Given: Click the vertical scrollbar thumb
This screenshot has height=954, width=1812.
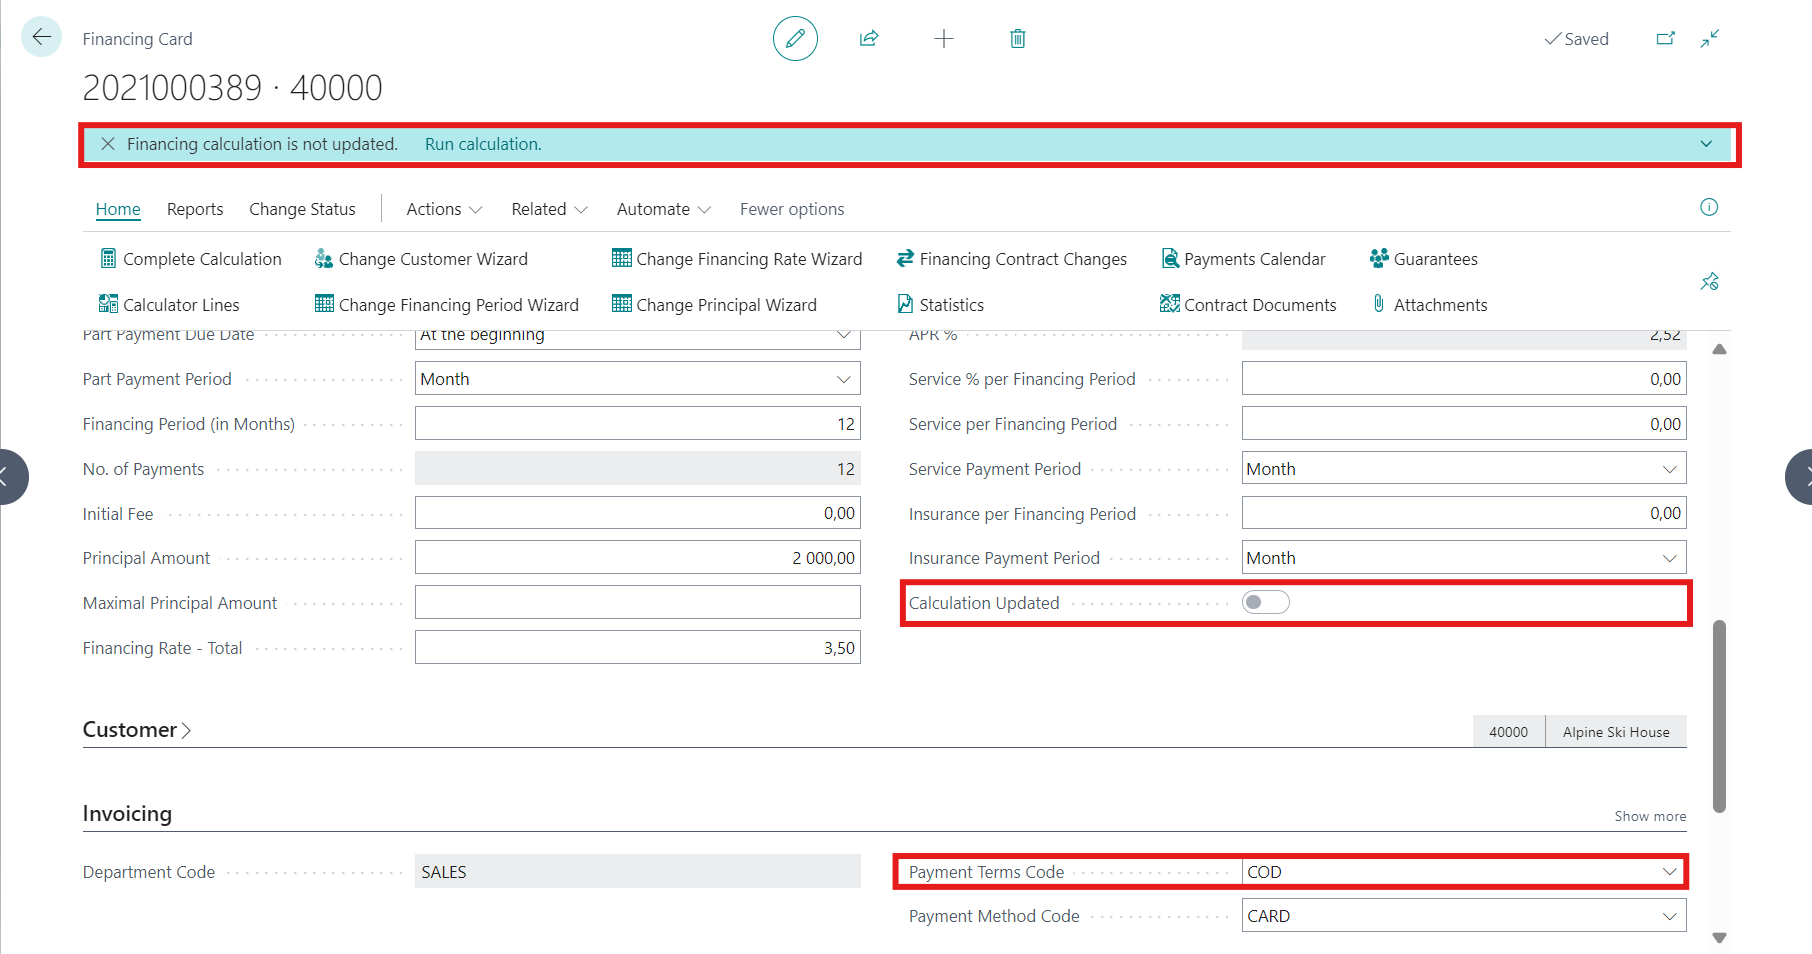Looking at the screenshot, I should coord(1719,715).
